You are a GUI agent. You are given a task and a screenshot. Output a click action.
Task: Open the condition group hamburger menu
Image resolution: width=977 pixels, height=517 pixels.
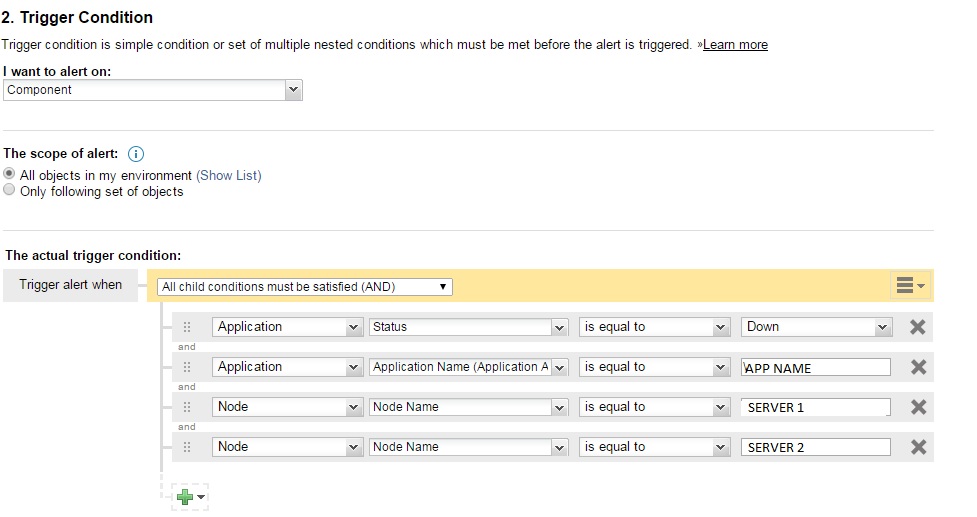pyautogui.click(x=909, y=286)
